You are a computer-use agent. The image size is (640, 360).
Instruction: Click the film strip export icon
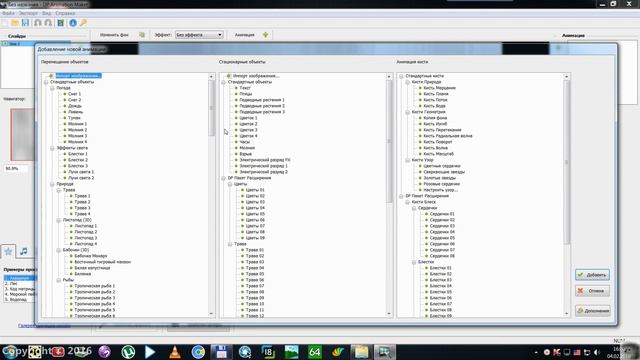click(x=60, y=23)
